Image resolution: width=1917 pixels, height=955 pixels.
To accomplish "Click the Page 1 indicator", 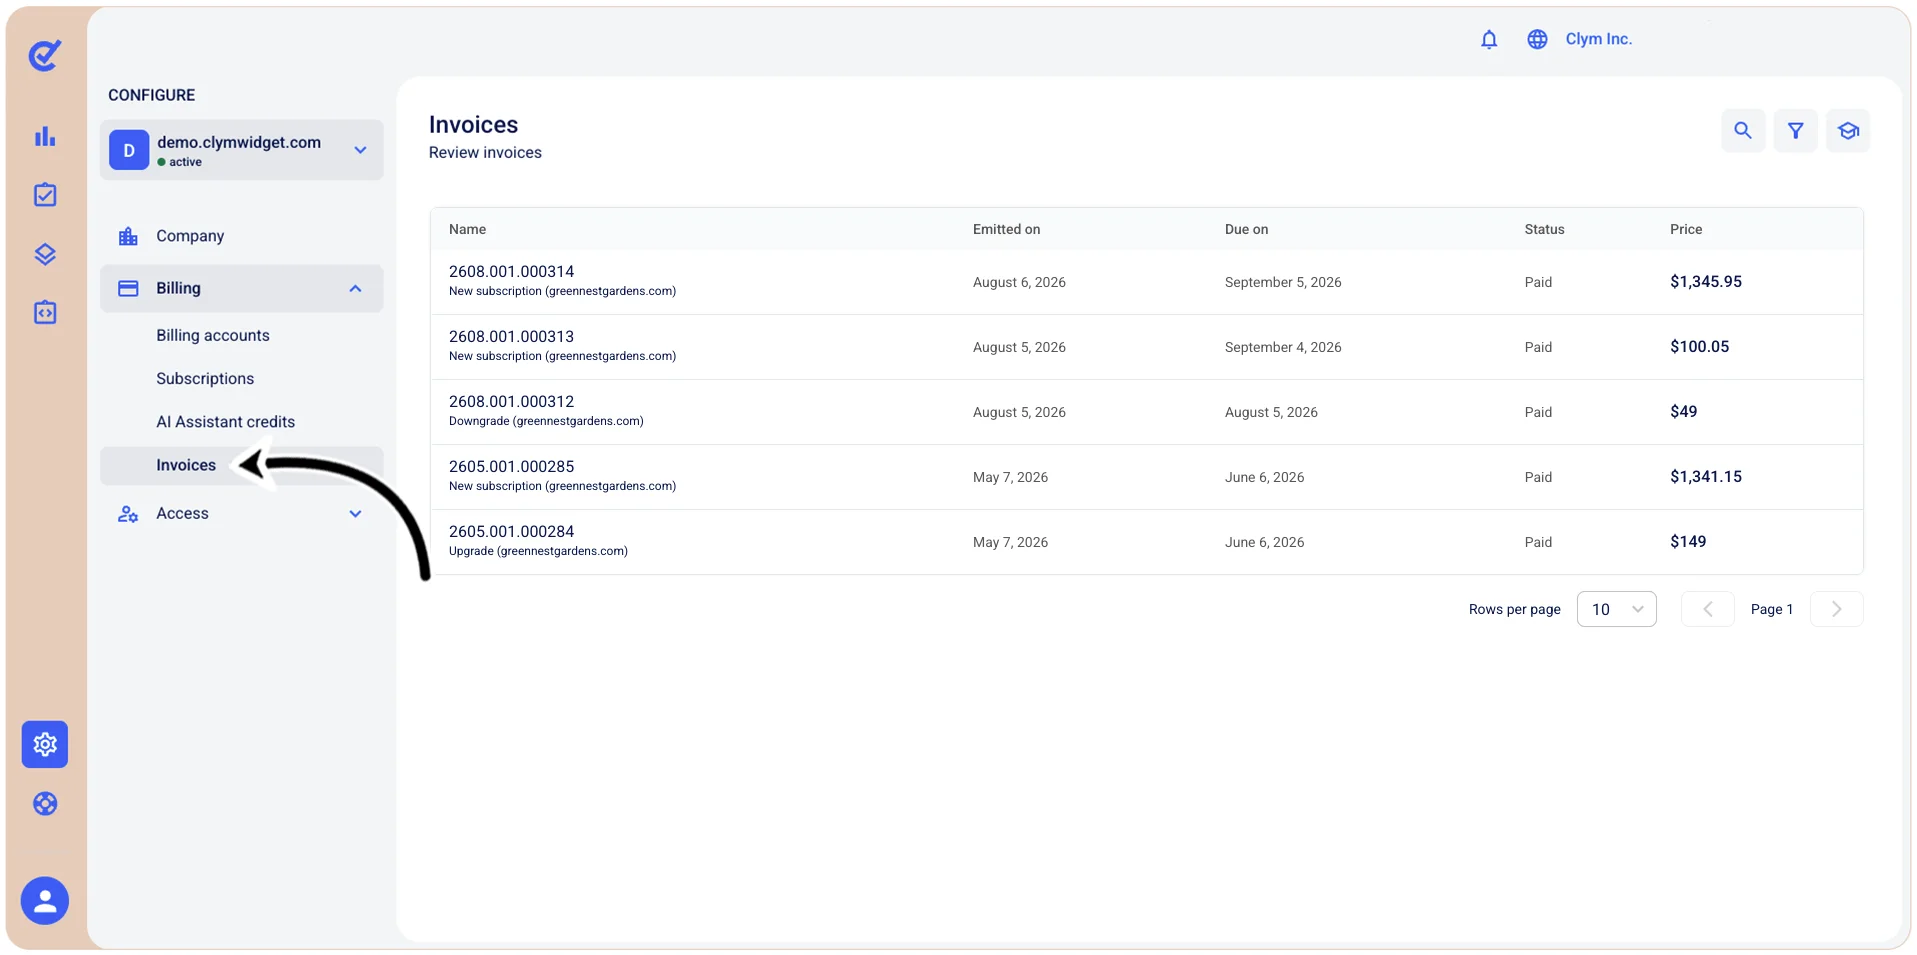I will click(1771, 609).
